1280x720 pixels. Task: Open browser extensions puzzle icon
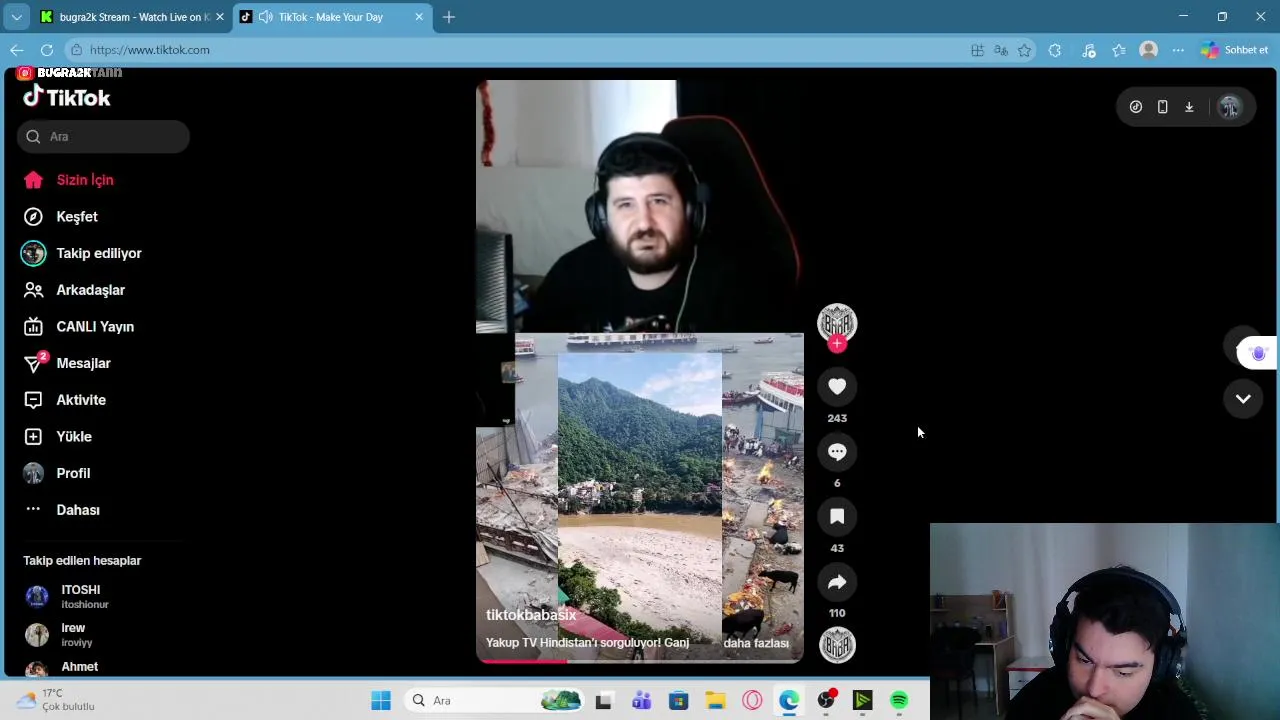(x=1055, y=50)
